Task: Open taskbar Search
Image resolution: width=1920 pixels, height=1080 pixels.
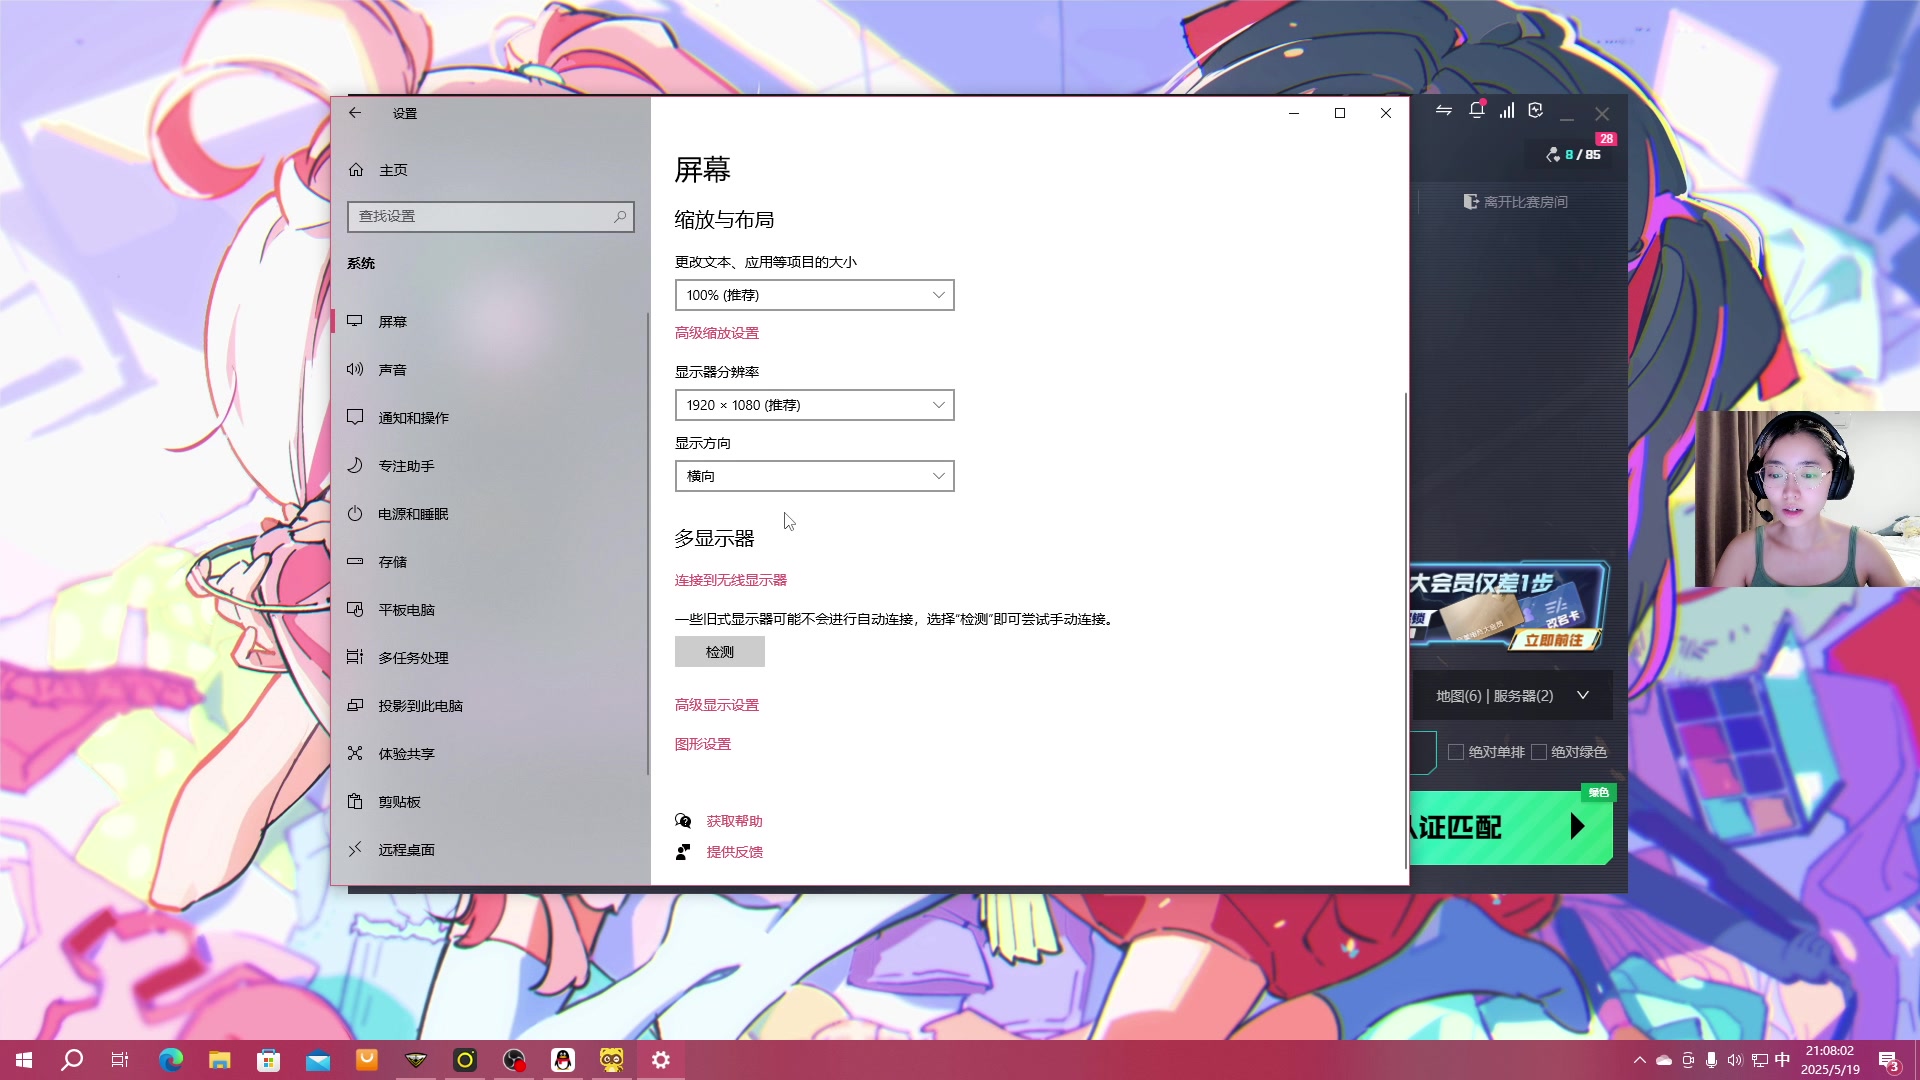Action: [x=72, y=1060]
